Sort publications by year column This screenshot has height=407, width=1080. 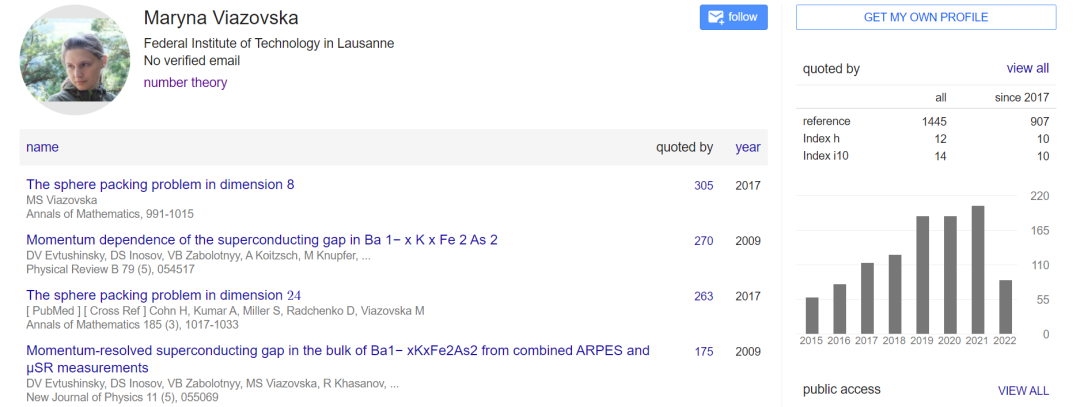click(x=747, y=147)
